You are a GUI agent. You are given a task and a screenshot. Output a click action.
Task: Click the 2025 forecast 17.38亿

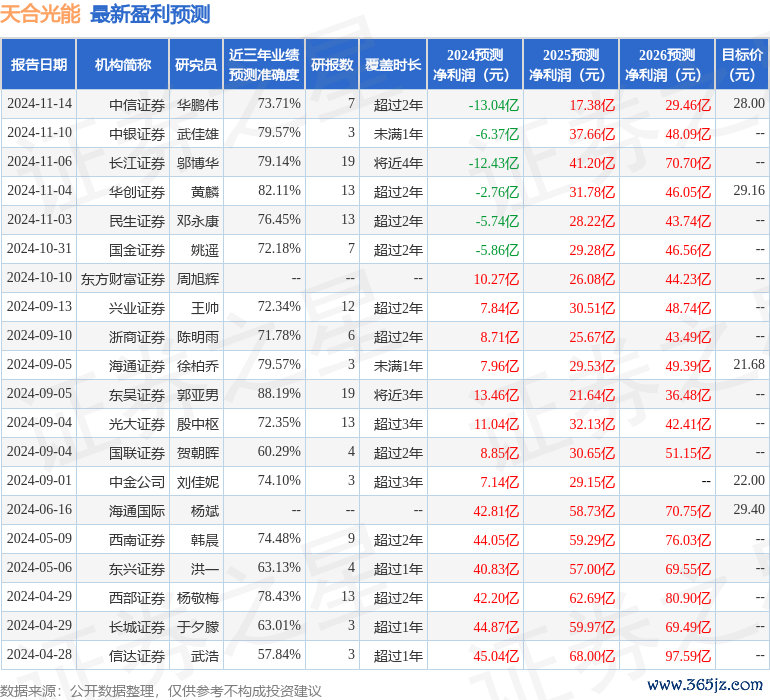tap(592, 105)
